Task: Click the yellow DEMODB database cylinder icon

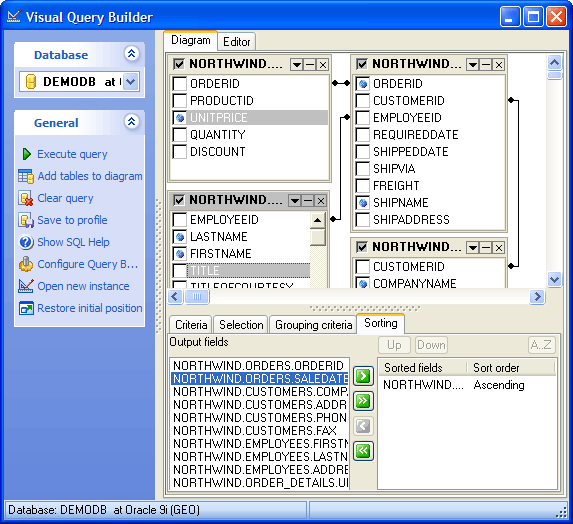Action: click(x=31, y=81)
